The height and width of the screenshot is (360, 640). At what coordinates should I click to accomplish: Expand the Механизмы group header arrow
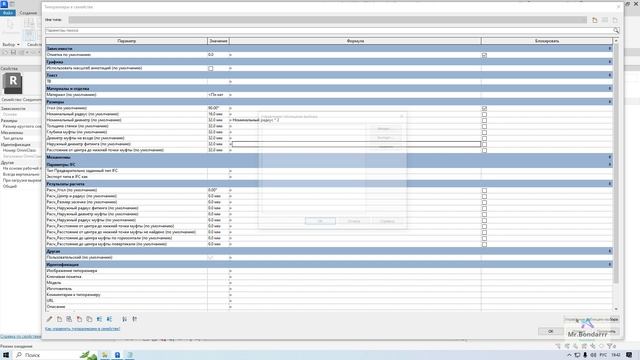pyautogui.click(x=610, y=157)
